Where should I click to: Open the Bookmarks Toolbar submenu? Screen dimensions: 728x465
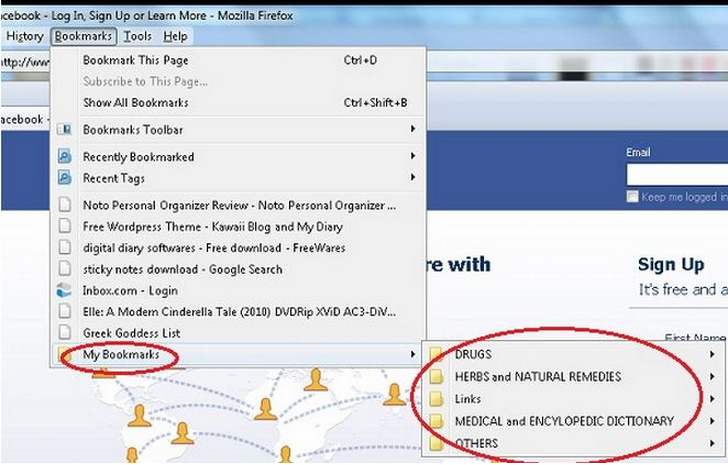tap(238, 130)
